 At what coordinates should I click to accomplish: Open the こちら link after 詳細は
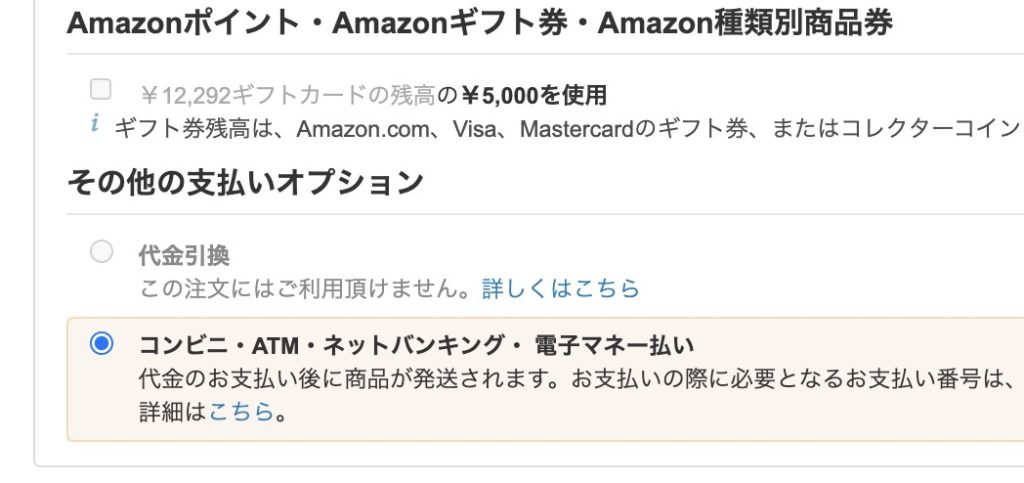(241, 412)
